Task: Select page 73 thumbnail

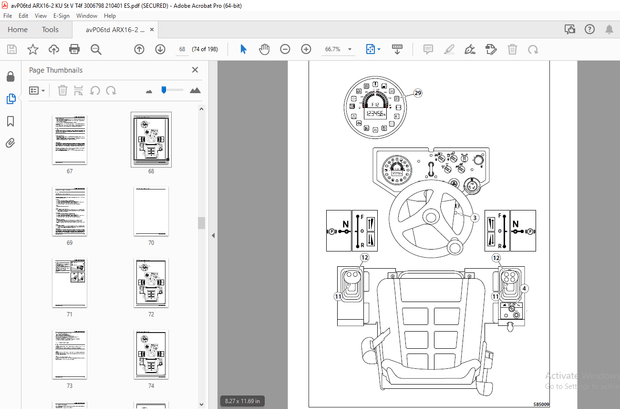Action: 70,354
